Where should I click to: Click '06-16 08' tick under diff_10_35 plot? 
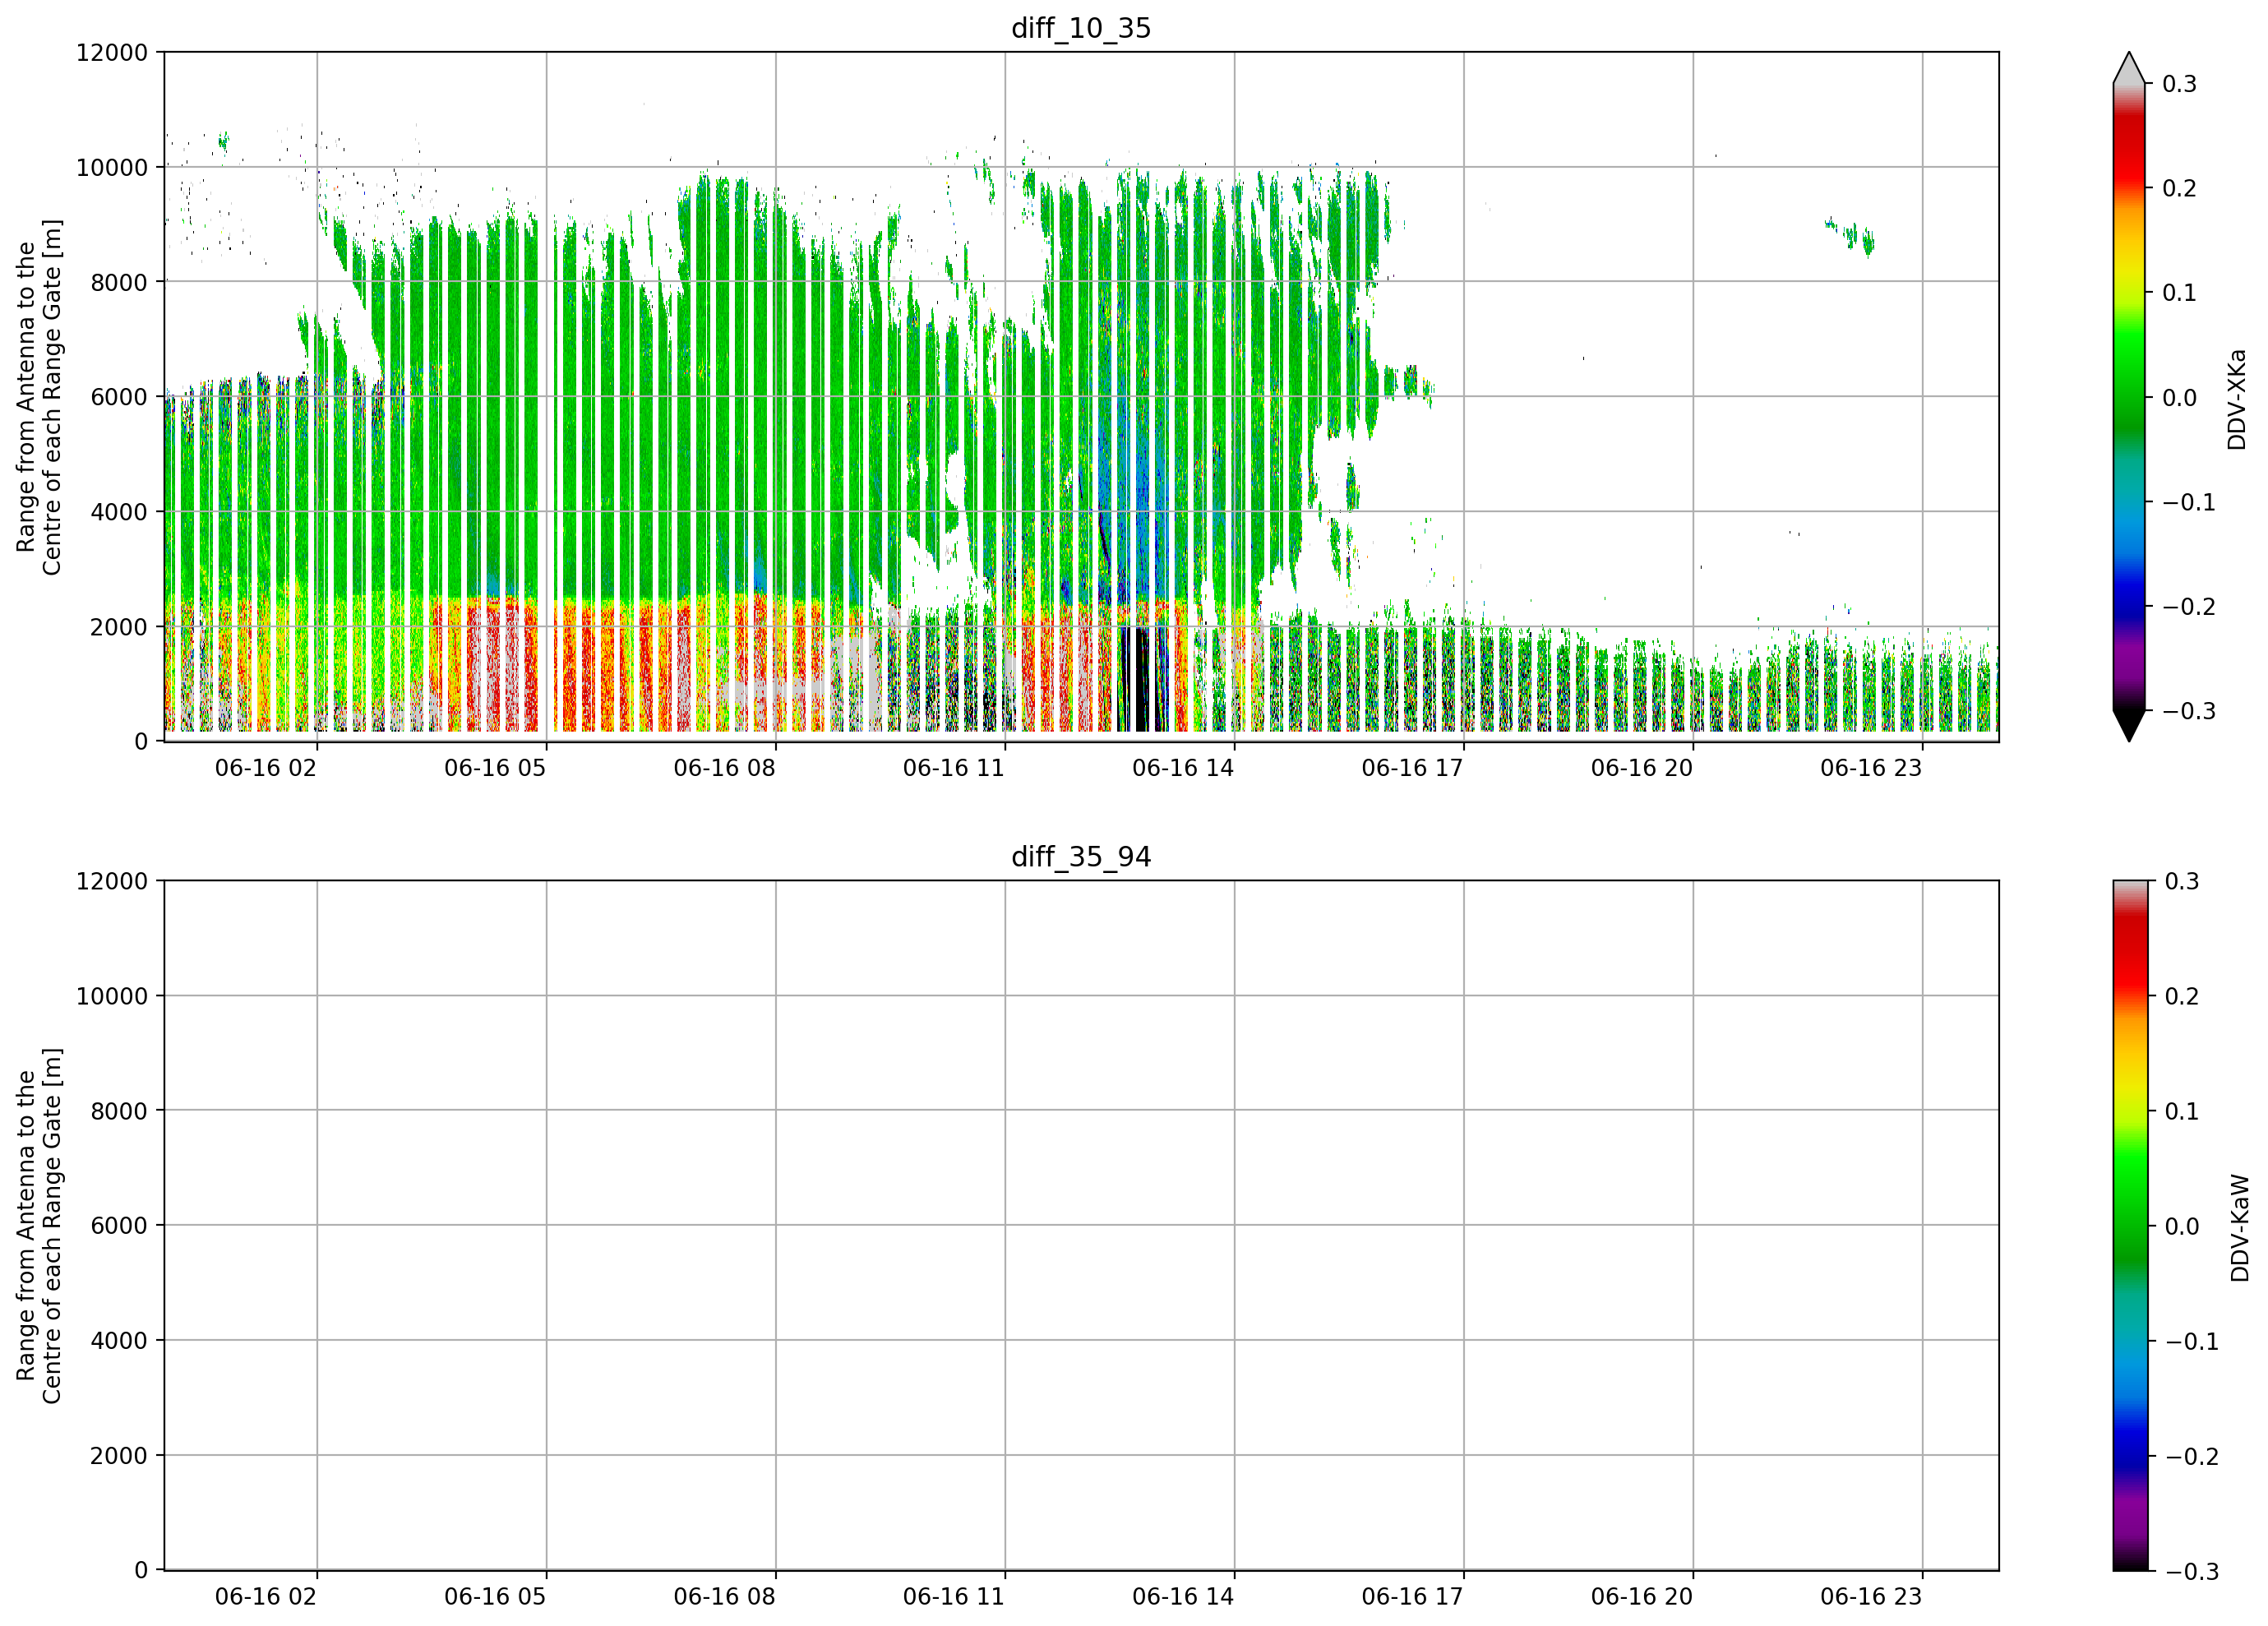click(x=725, y=768)
